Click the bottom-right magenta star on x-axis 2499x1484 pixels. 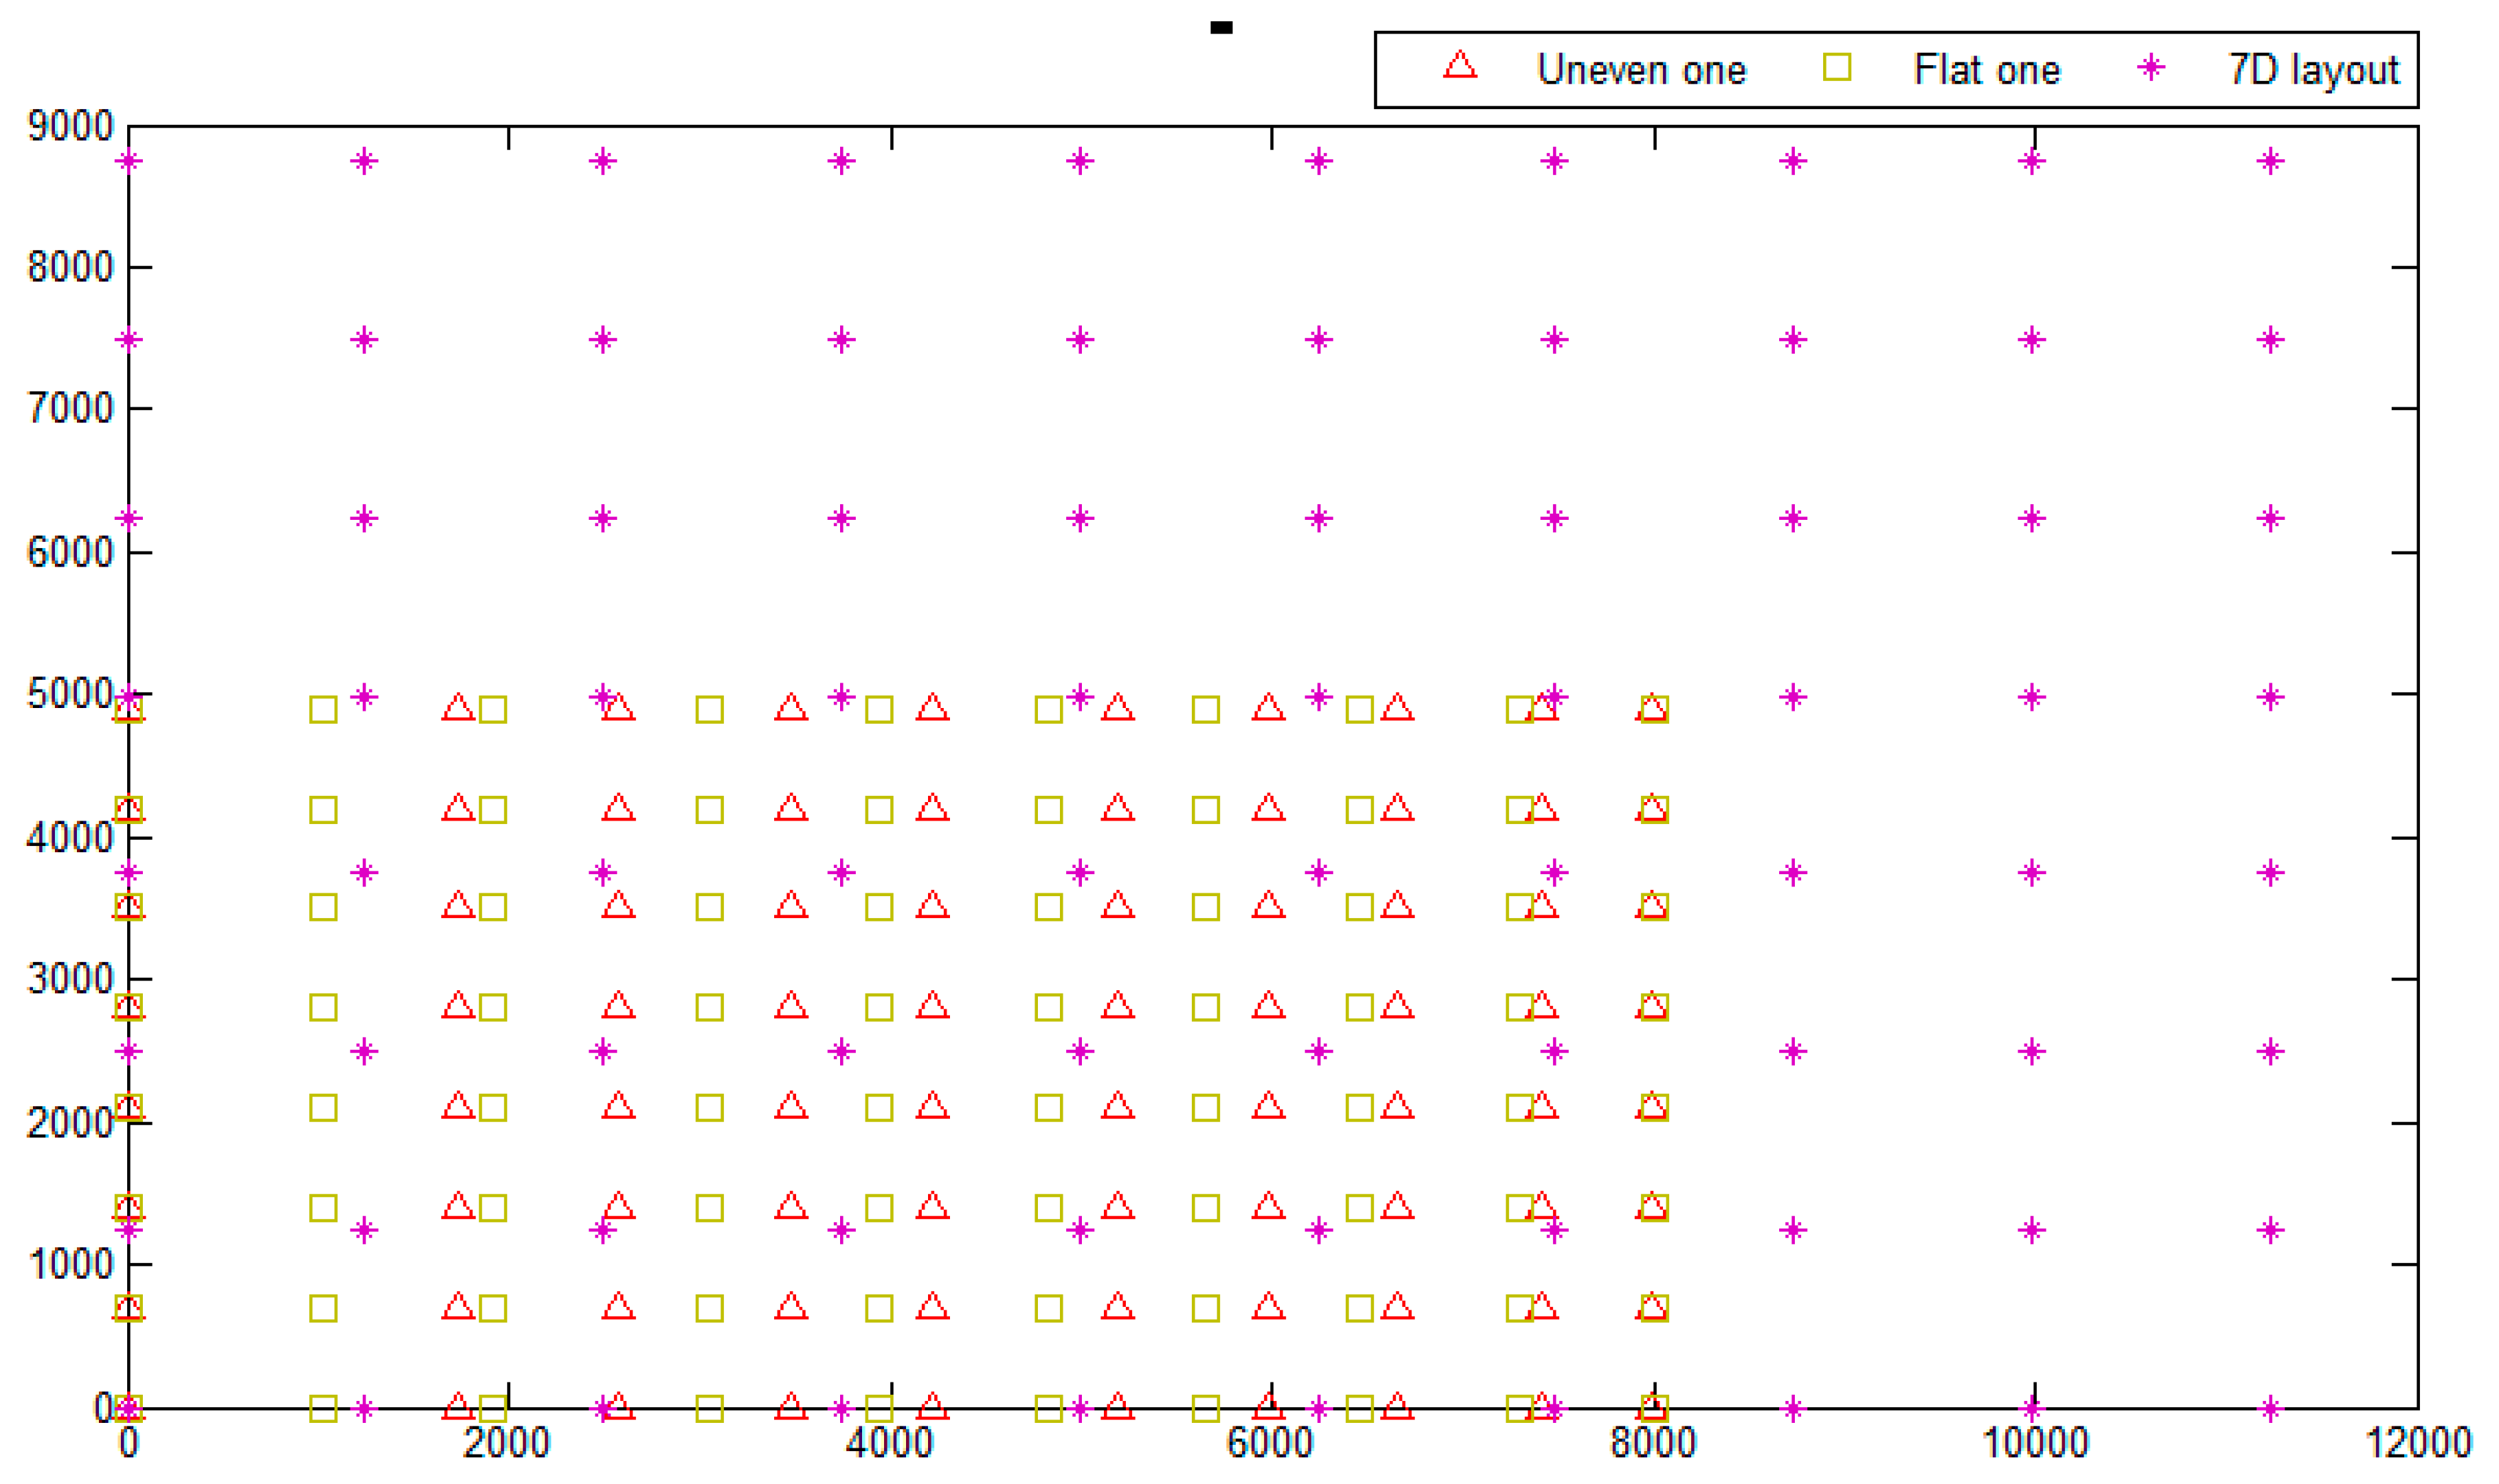pyautogui.click(x=2270, y=1409)
